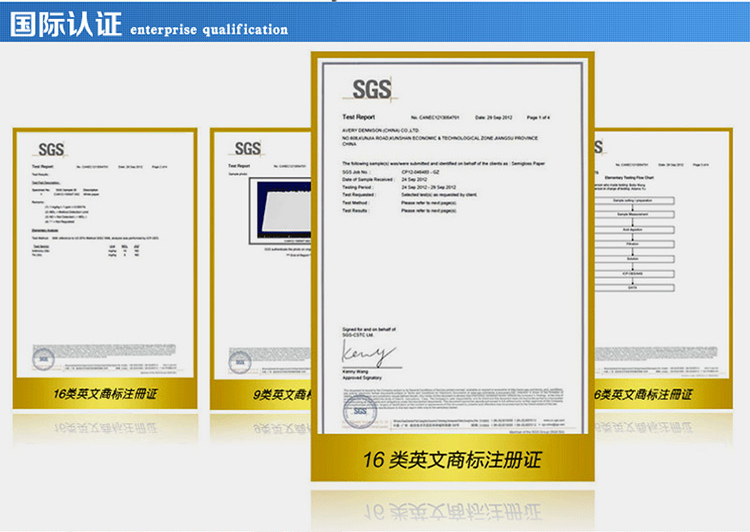Screen dimensions: 750x532
Task: Click the SGS logo on second certificate
Action: [248, 148]
